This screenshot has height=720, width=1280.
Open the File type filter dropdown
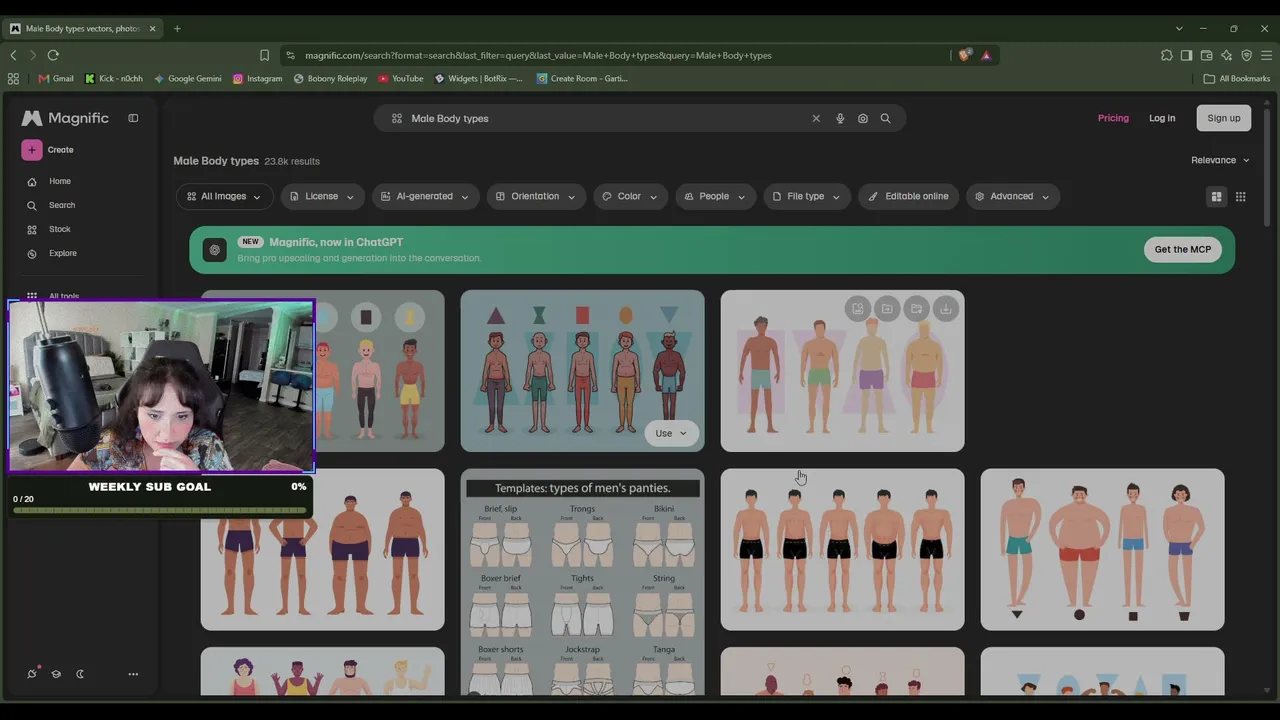coord(806,196)
